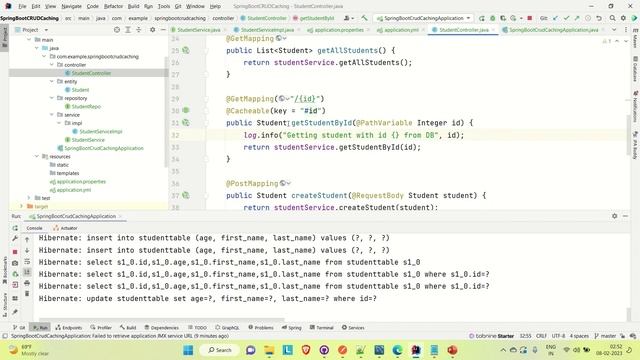
Task: Open the Navigate menu
Action: click(71, 6)
